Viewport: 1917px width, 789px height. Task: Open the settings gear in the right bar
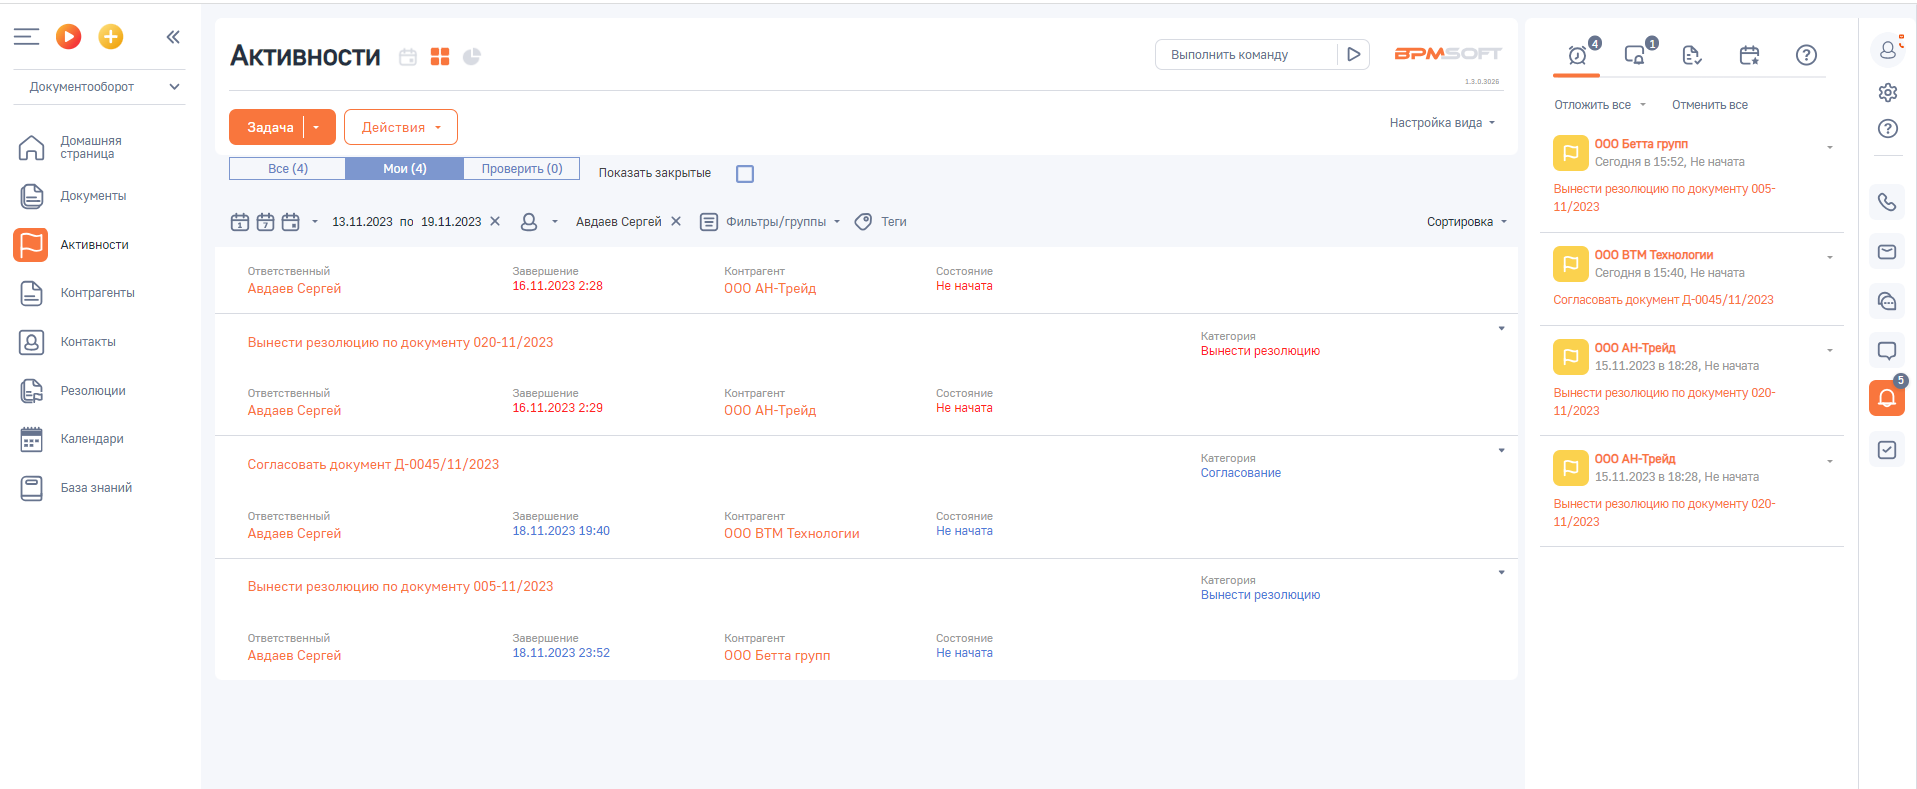coord(1887,93)
